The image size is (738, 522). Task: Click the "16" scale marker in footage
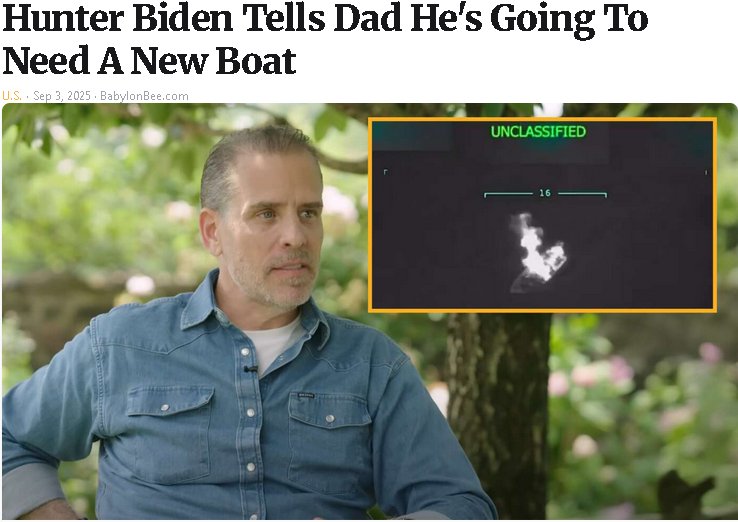(x=545, y=193)
